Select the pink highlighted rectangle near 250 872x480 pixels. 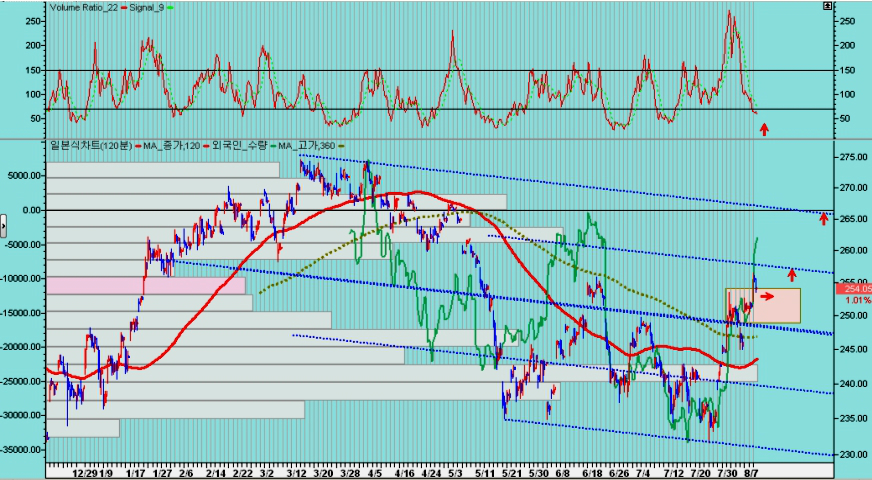(763, 305)
